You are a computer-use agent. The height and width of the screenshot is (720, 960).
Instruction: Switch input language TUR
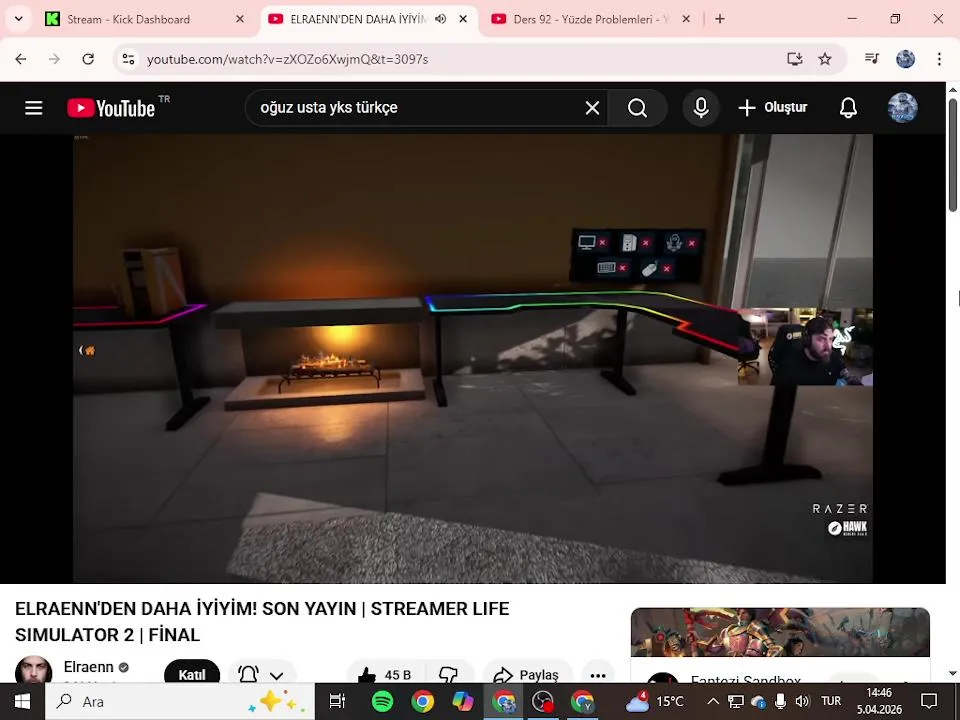831,702
